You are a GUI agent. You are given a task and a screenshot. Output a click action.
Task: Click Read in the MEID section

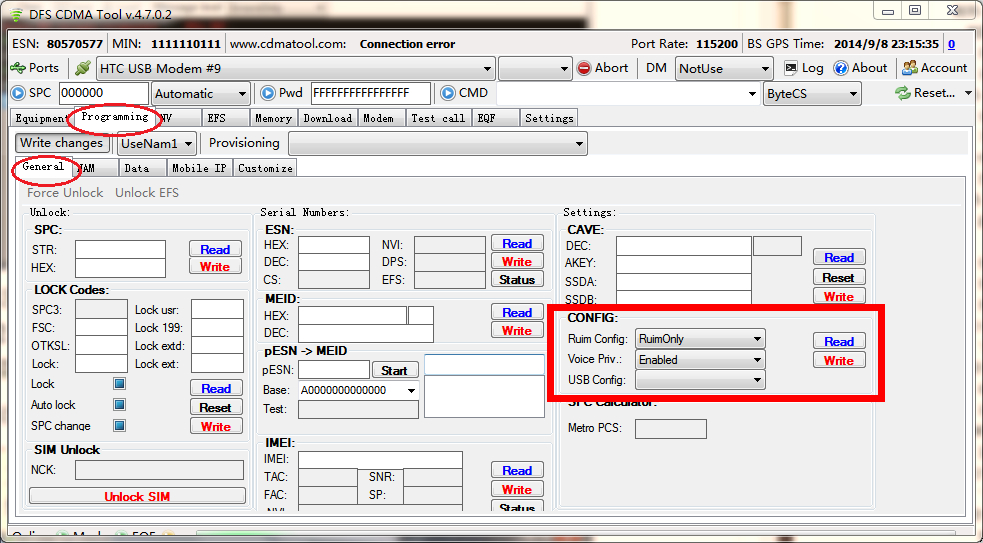pos(517,312)
